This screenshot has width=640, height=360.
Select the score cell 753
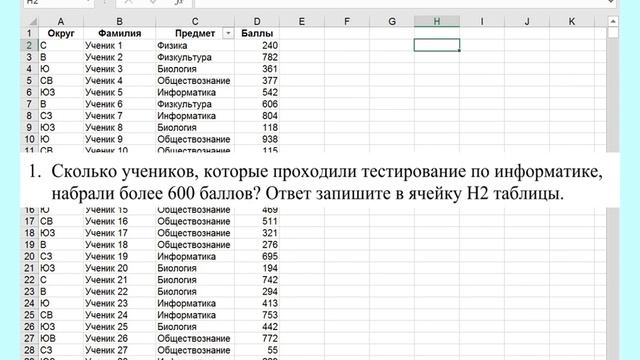(257, 315)
